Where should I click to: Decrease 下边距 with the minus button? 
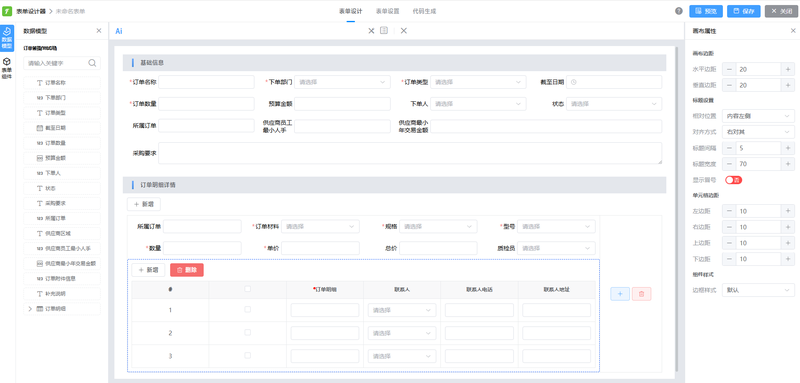729,259
